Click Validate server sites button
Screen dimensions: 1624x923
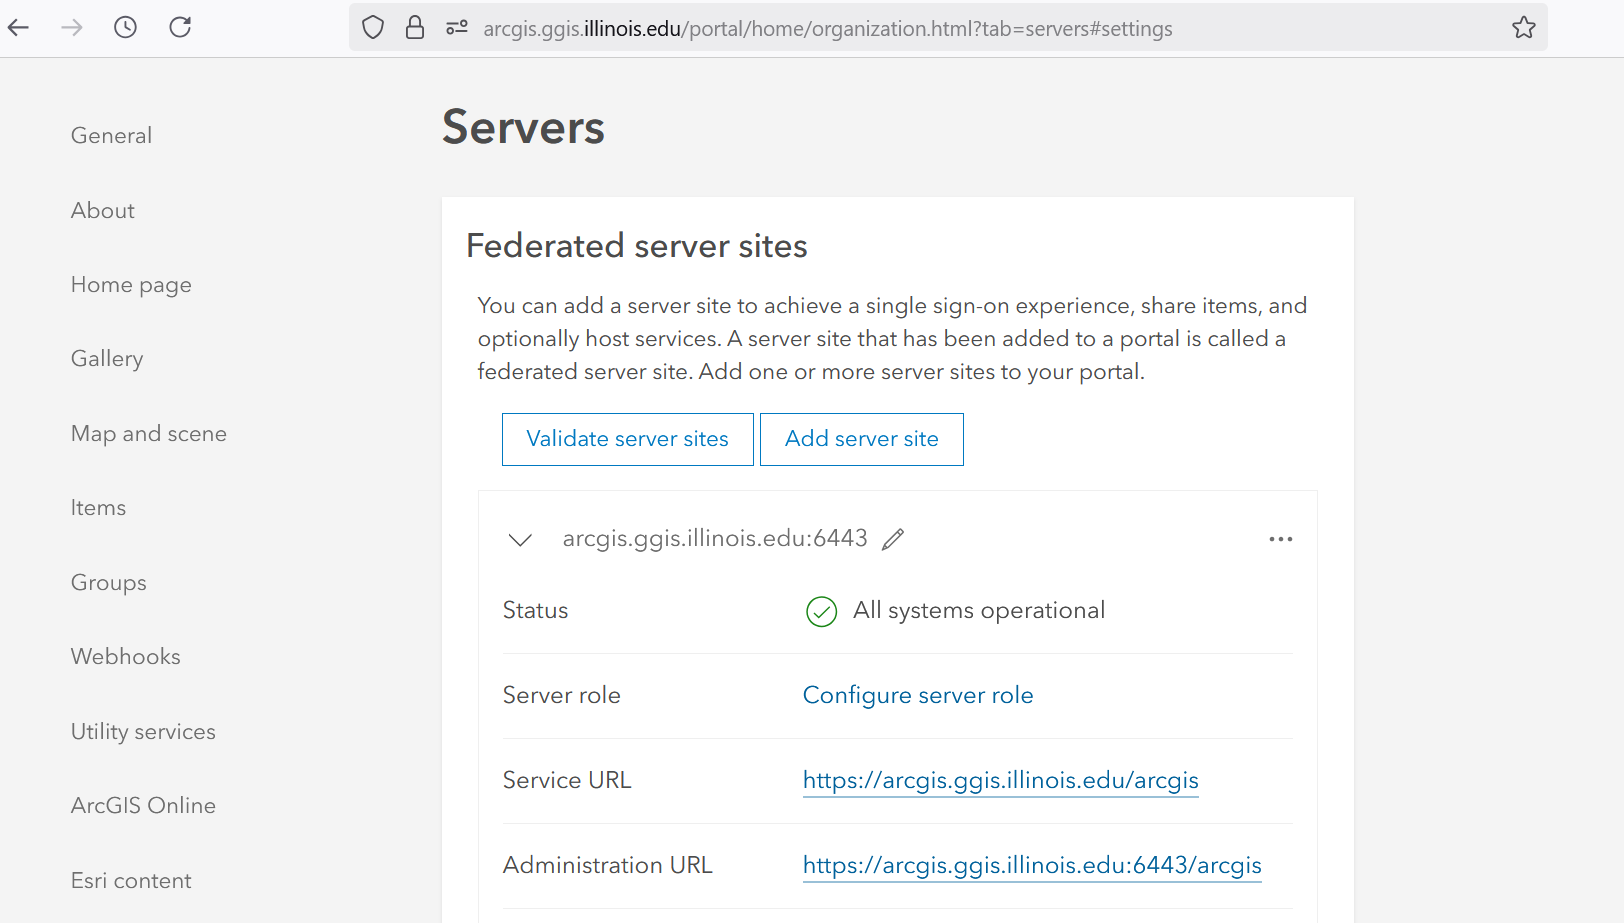tap(628, 439)
